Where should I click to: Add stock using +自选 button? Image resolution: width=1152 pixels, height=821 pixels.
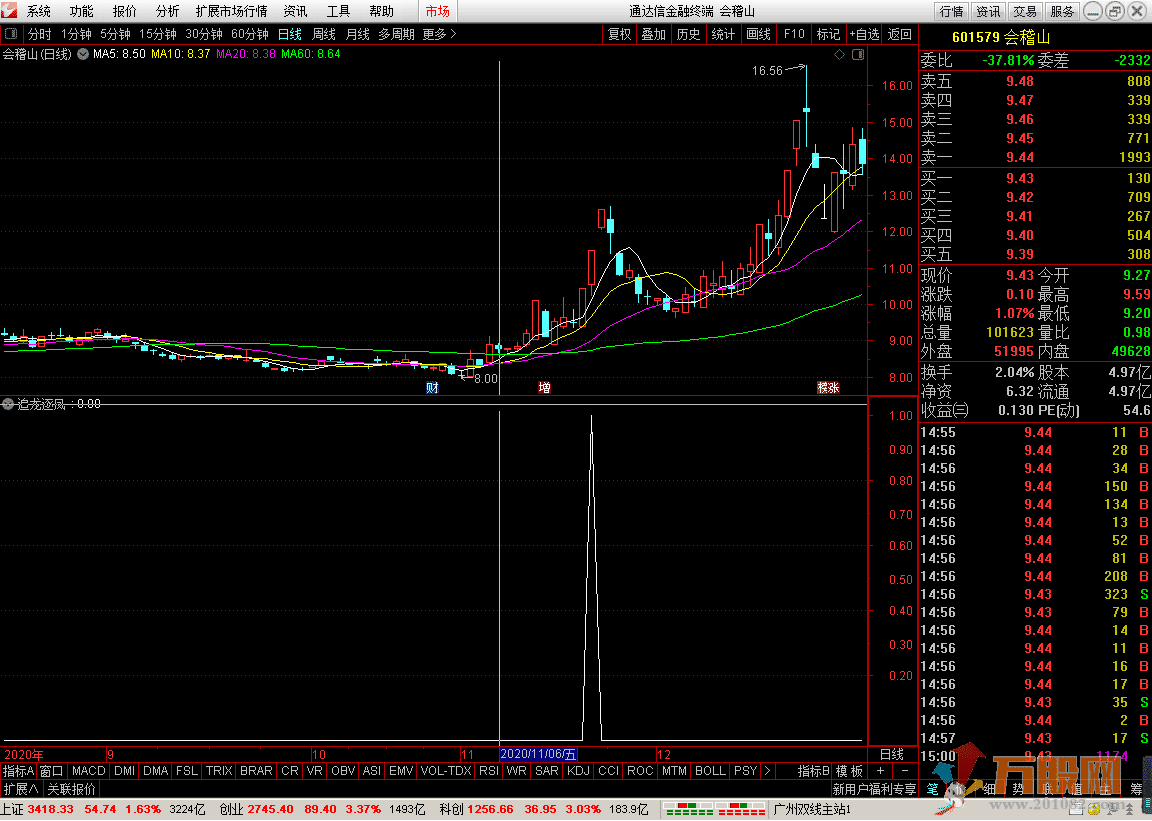864,34
